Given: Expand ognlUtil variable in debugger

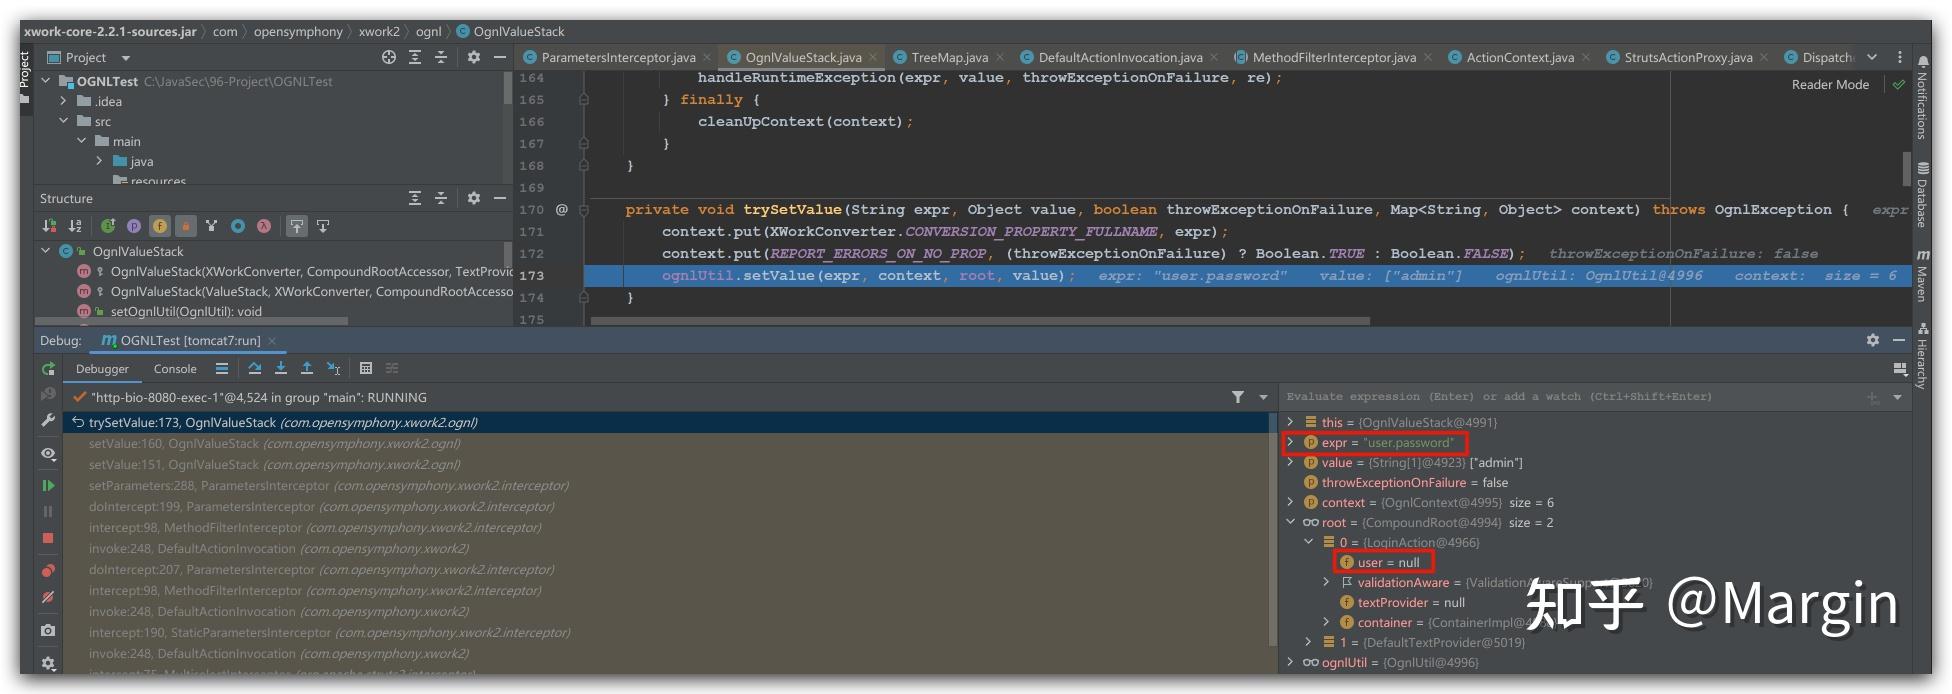Looking at the screenshot, I should (1291, 662).
